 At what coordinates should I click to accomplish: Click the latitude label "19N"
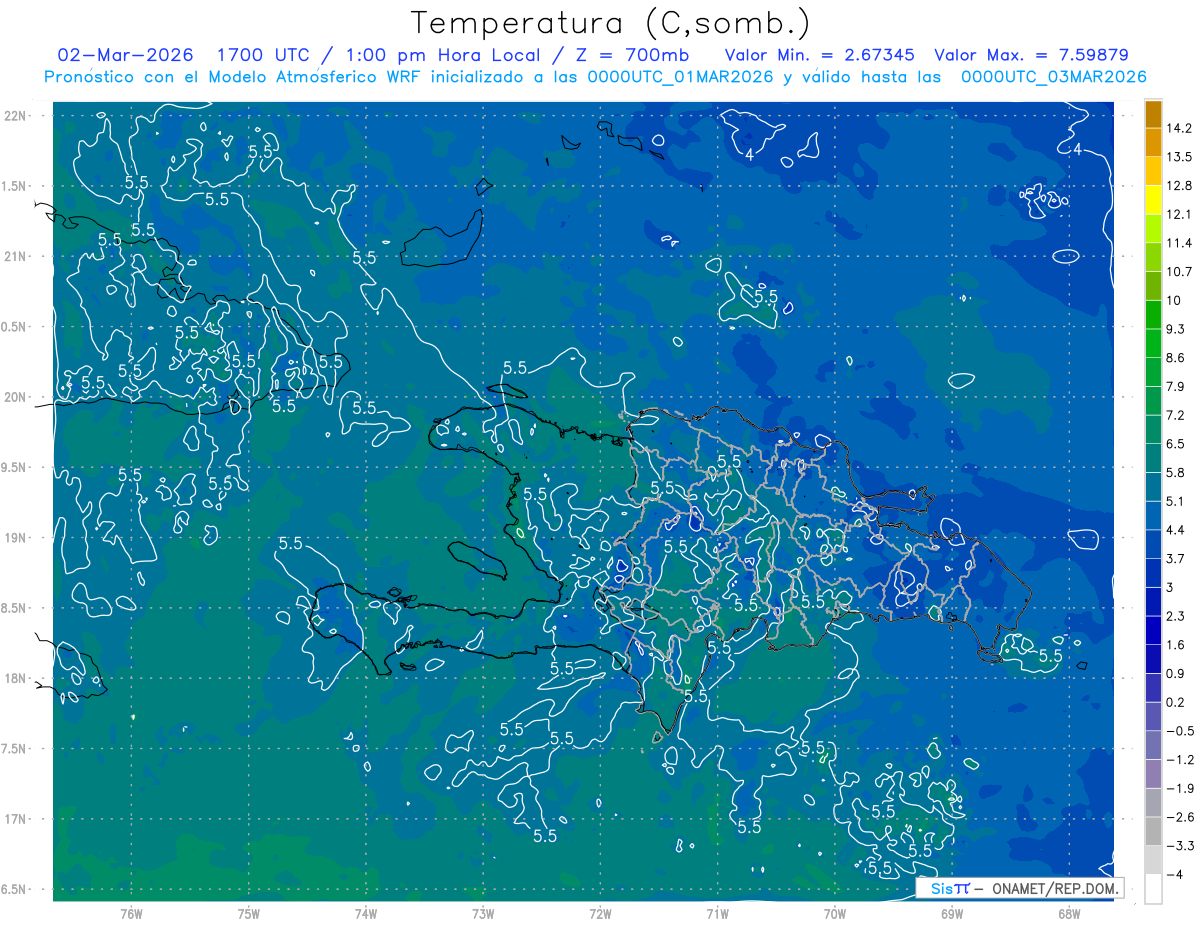click(x=14, y=538)
